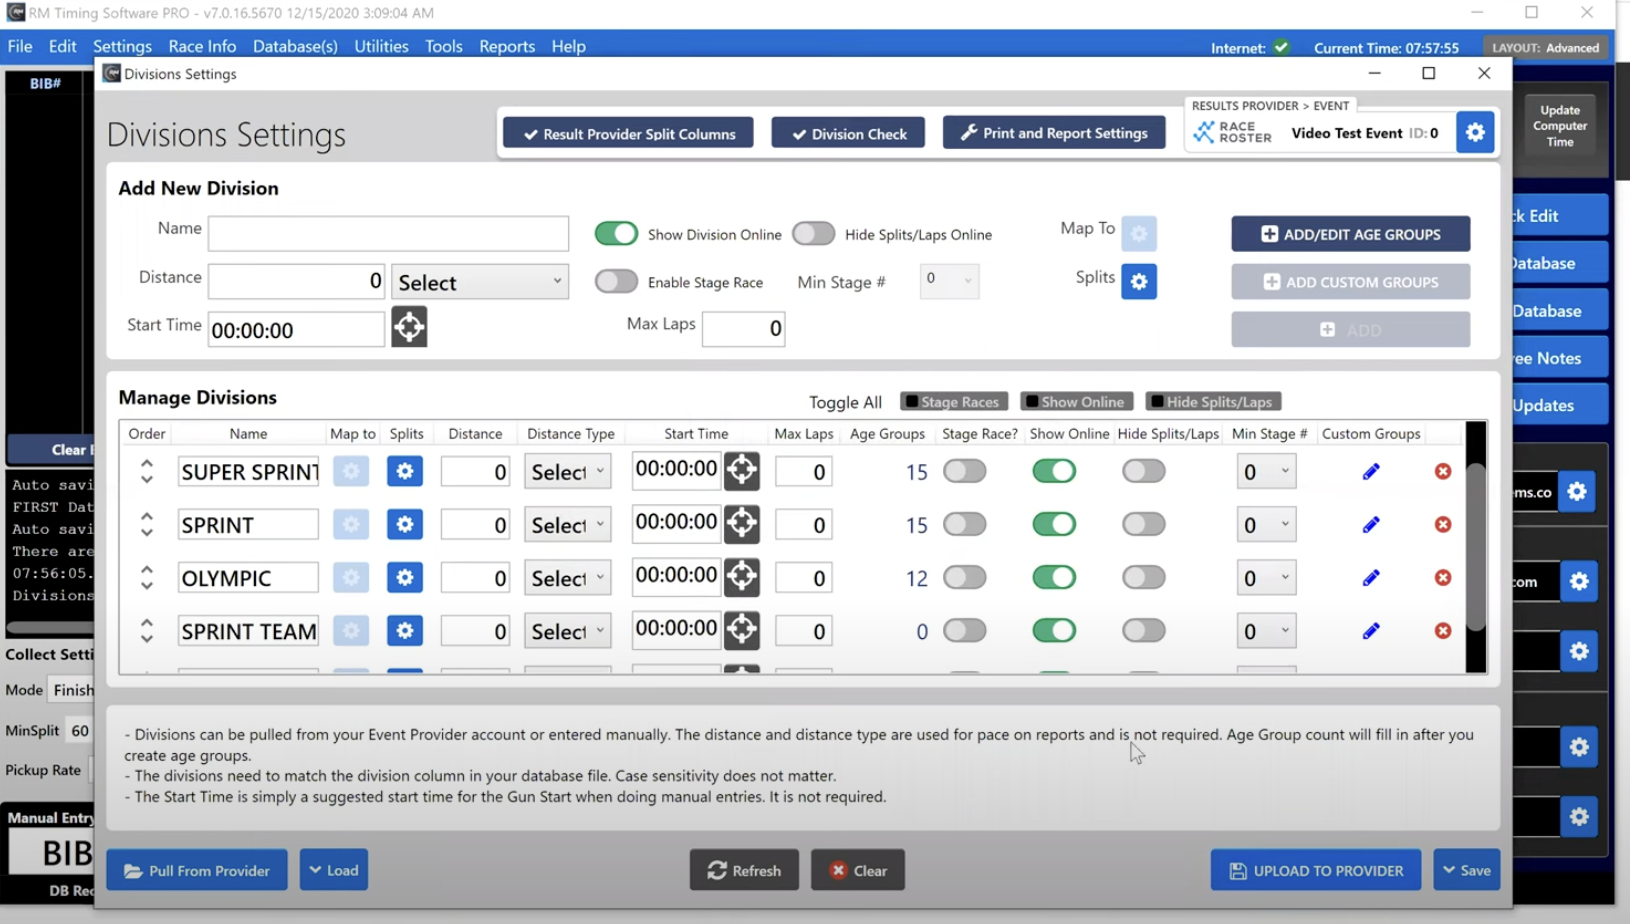The width and height of the screenshot is (1630, 924).
Task: Enable Stage Race toggle for new division
Action: coord(616,282)
